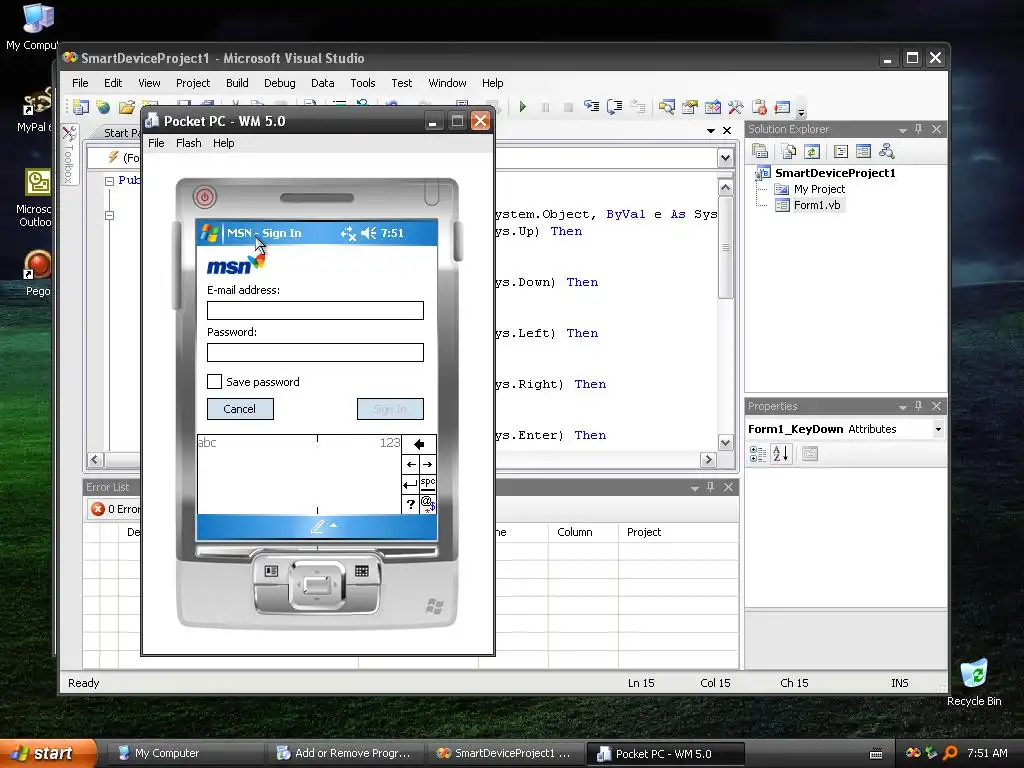Click the Sign In button on MSN screen
Screen dimensions: 1024x768
pos(390,409)
